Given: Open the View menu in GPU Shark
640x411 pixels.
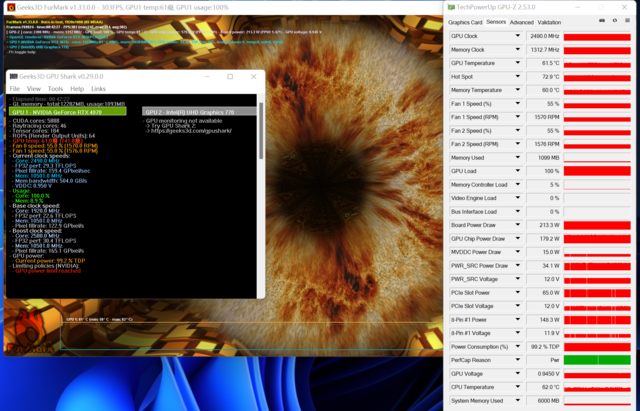Looking at the screenshot, I should tap(34, 89).
